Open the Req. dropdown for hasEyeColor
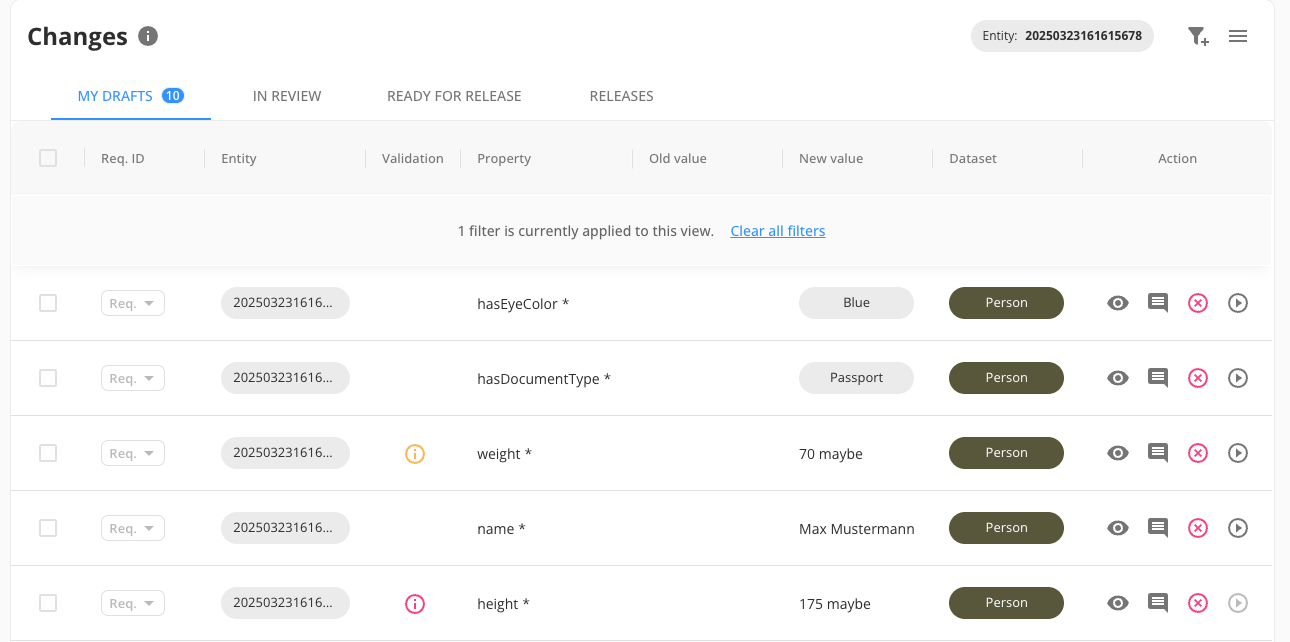The height and width of the screenshot is (642, 1290). (x=132, y=303)
